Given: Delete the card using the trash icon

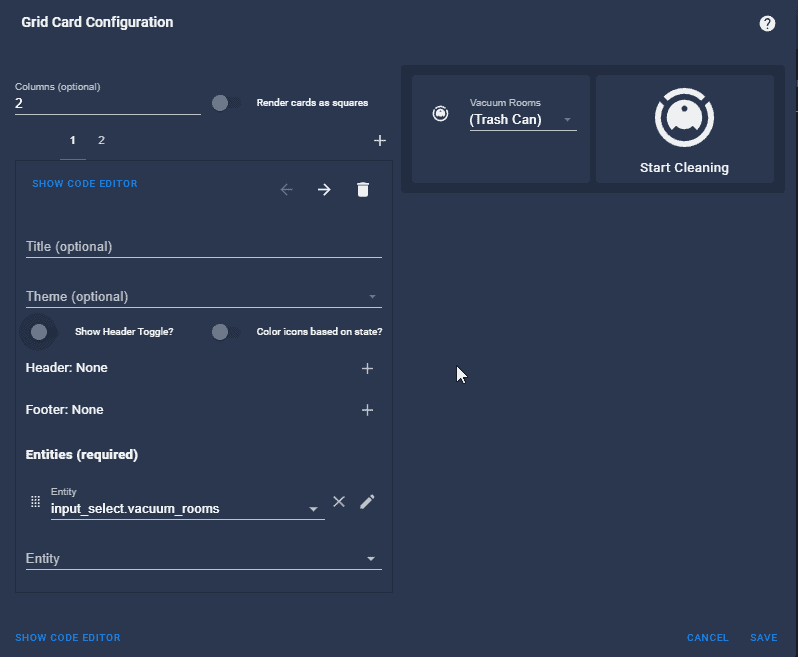Looking at the screenshot, I should 363,190.
